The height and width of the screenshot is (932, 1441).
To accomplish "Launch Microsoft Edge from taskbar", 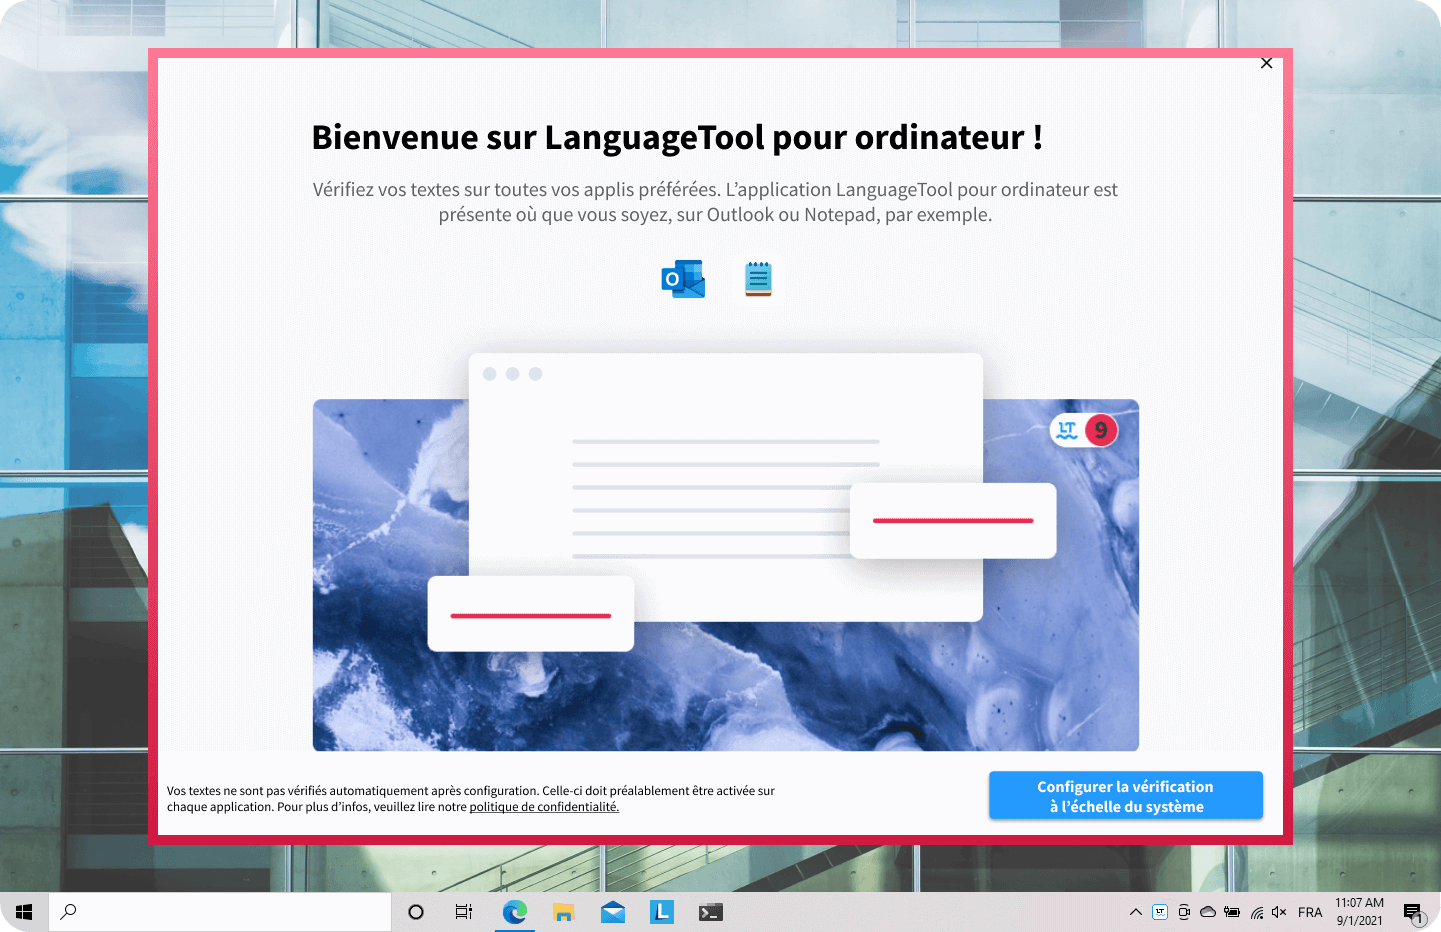I will 515,912.
